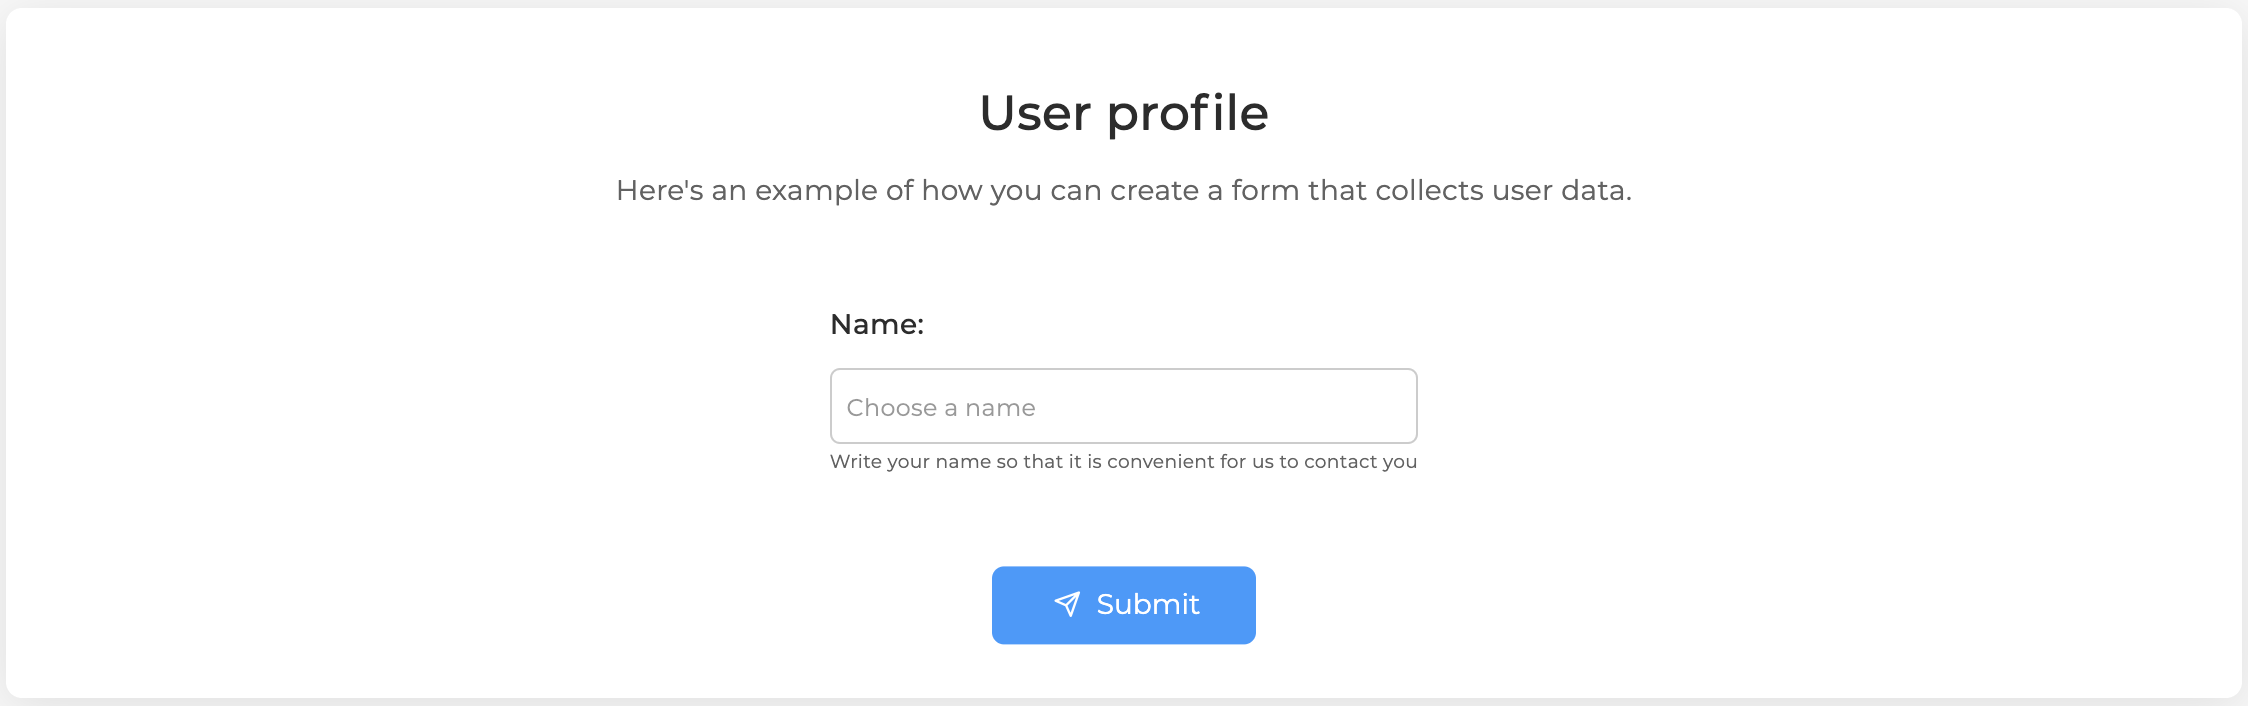Focus the Name text input field

click(1123, 406)
